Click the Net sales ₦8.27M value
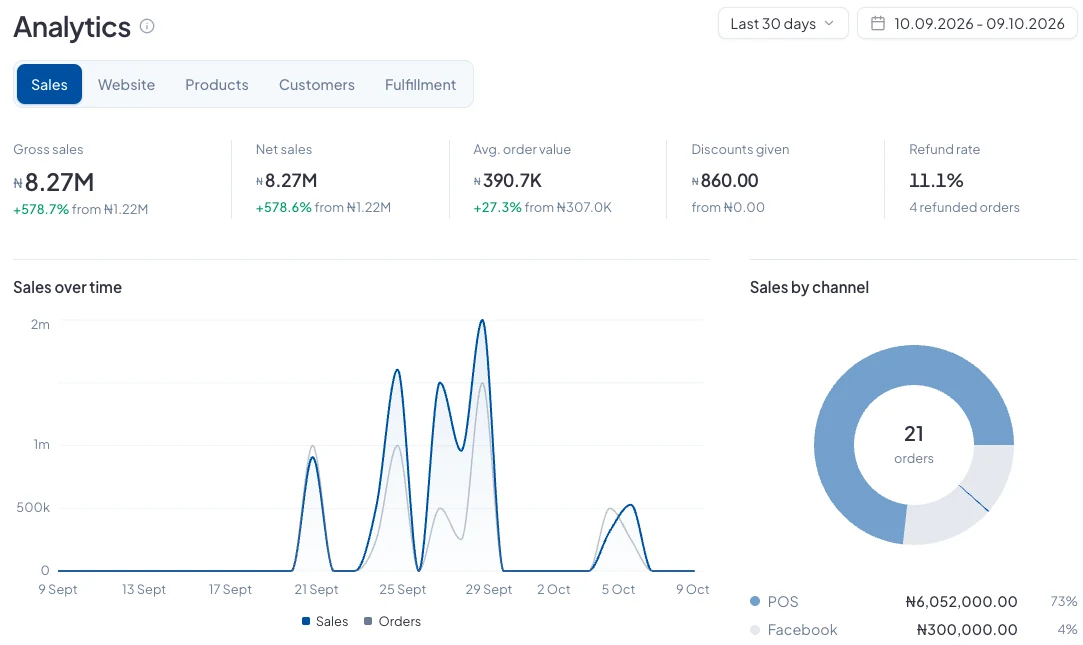The height and width of the screenshot is (645, 1083). pyautogui.click(x=287, y=181)
